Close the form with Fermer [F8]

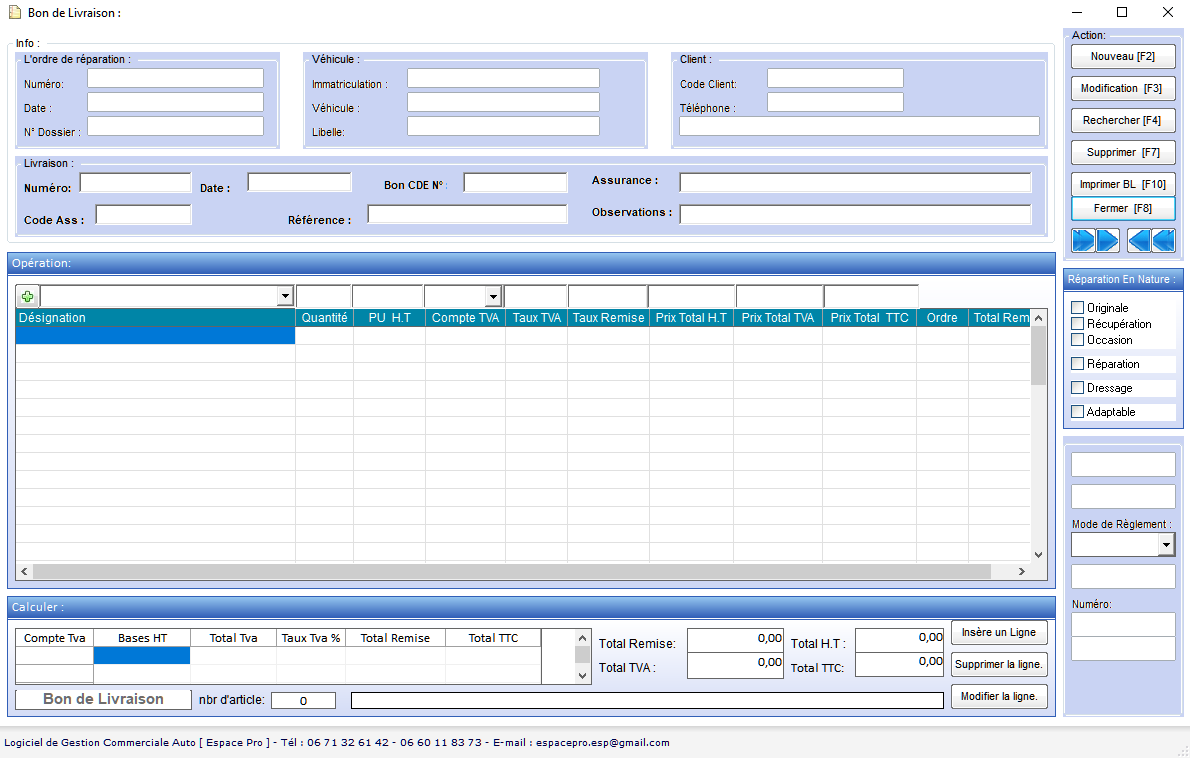pos(1123,208)
